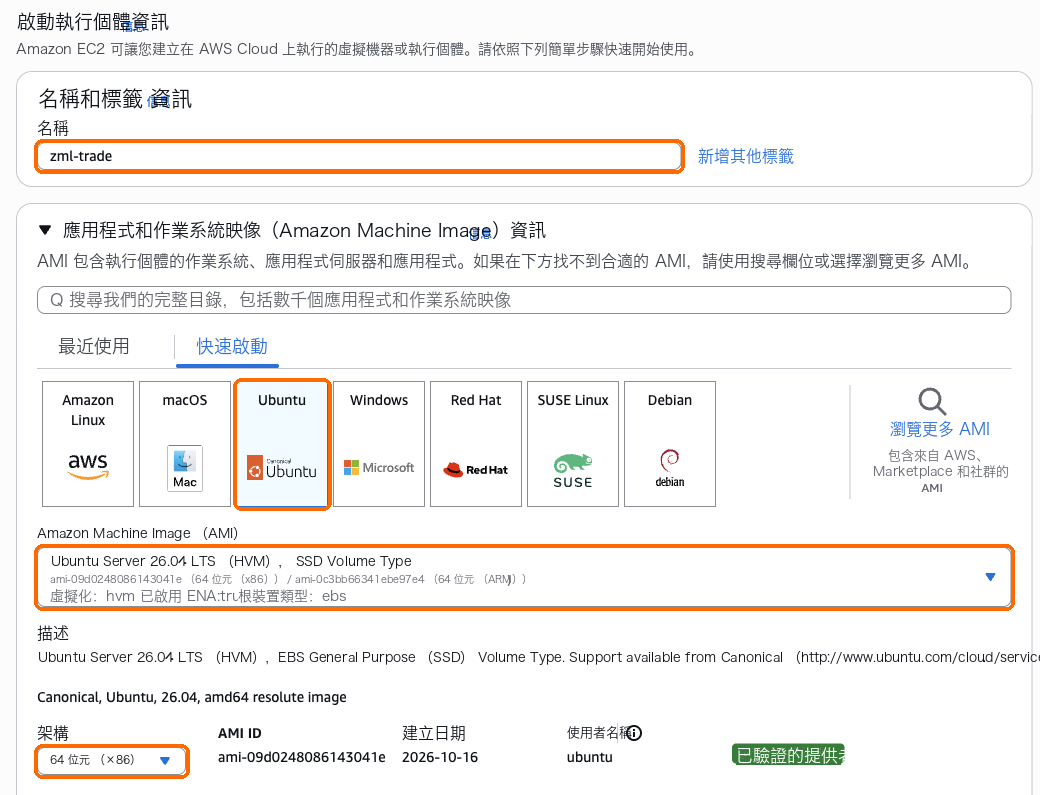Select the Amazon Linux AMI tile
Screen dimensions: 1040x795
pos(88,444)
